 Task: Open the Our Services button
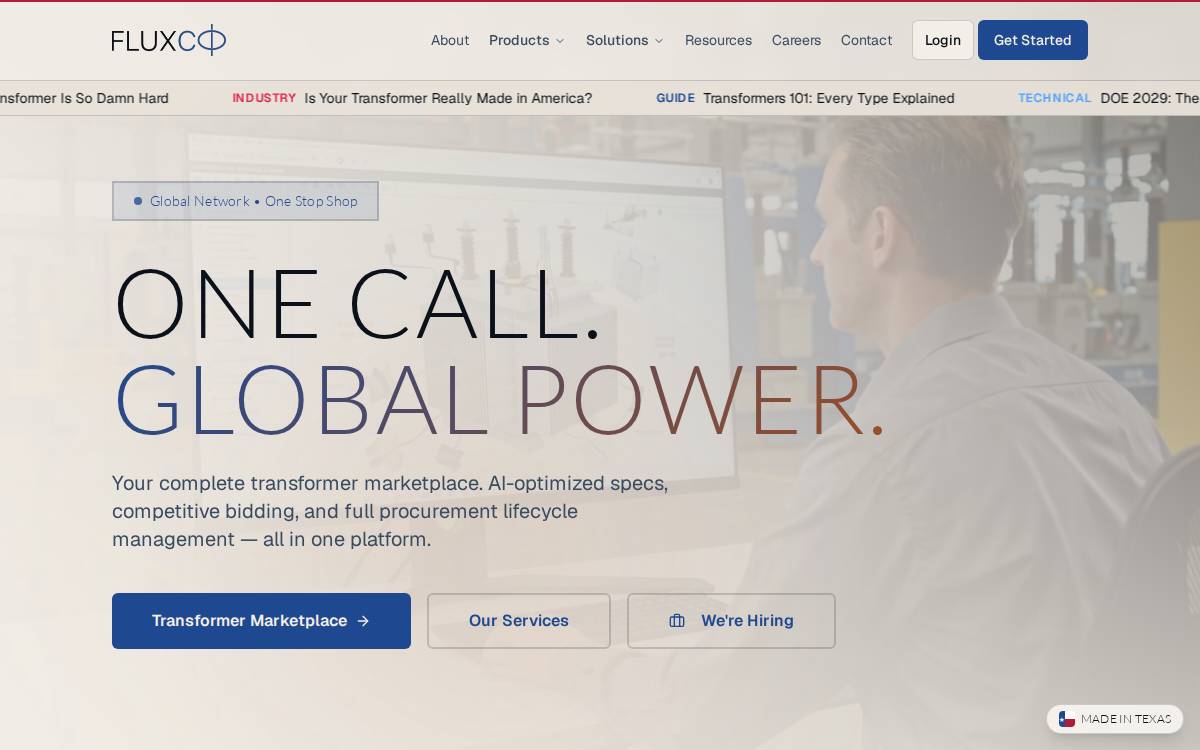[x=519, y=621]
